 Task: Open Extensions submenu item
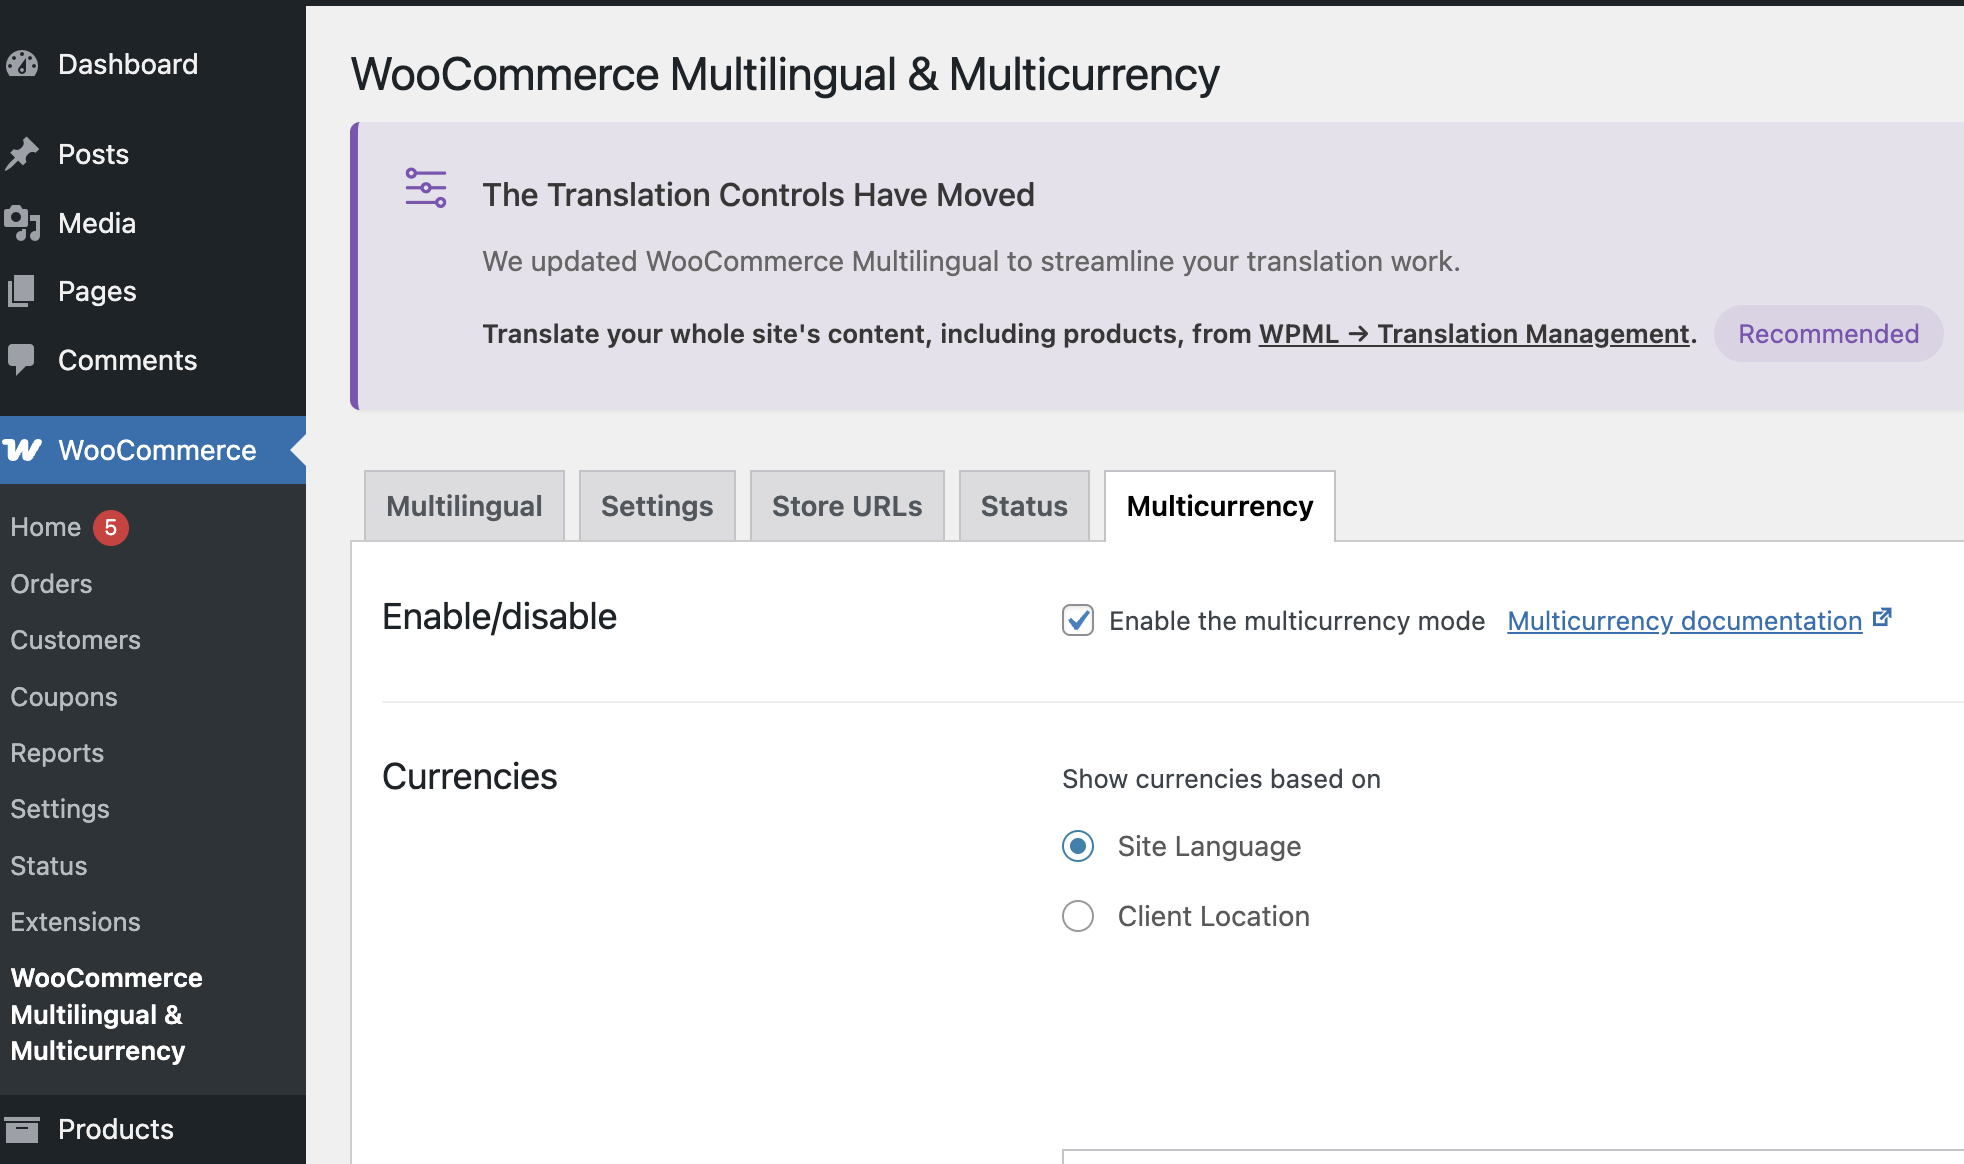(x=75, y=922)
